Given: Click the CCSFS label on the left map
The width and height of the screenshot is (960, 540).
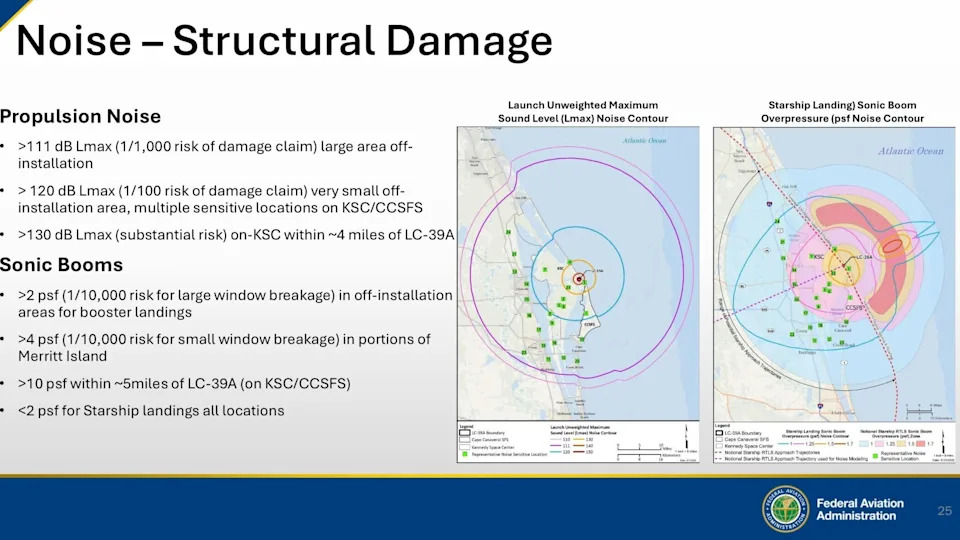Looking at the screenshot, I should pos(592,323).
